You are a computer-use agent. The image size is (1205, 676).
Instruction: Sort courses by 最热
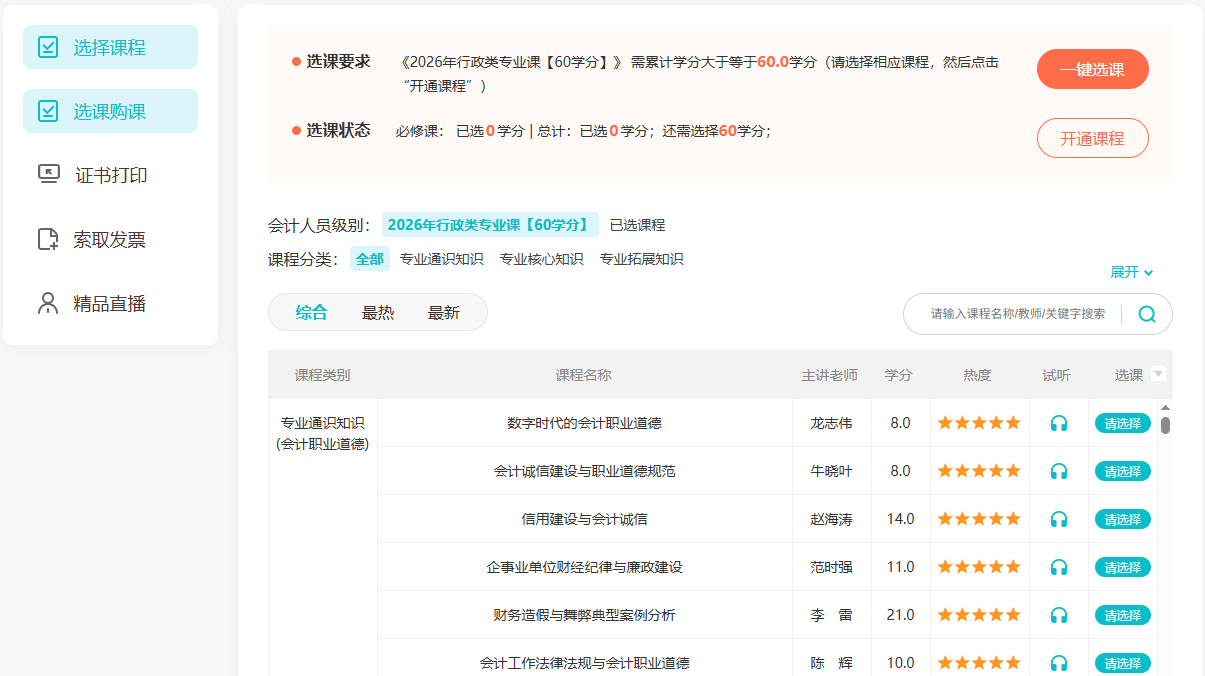(x=378, y=312)
